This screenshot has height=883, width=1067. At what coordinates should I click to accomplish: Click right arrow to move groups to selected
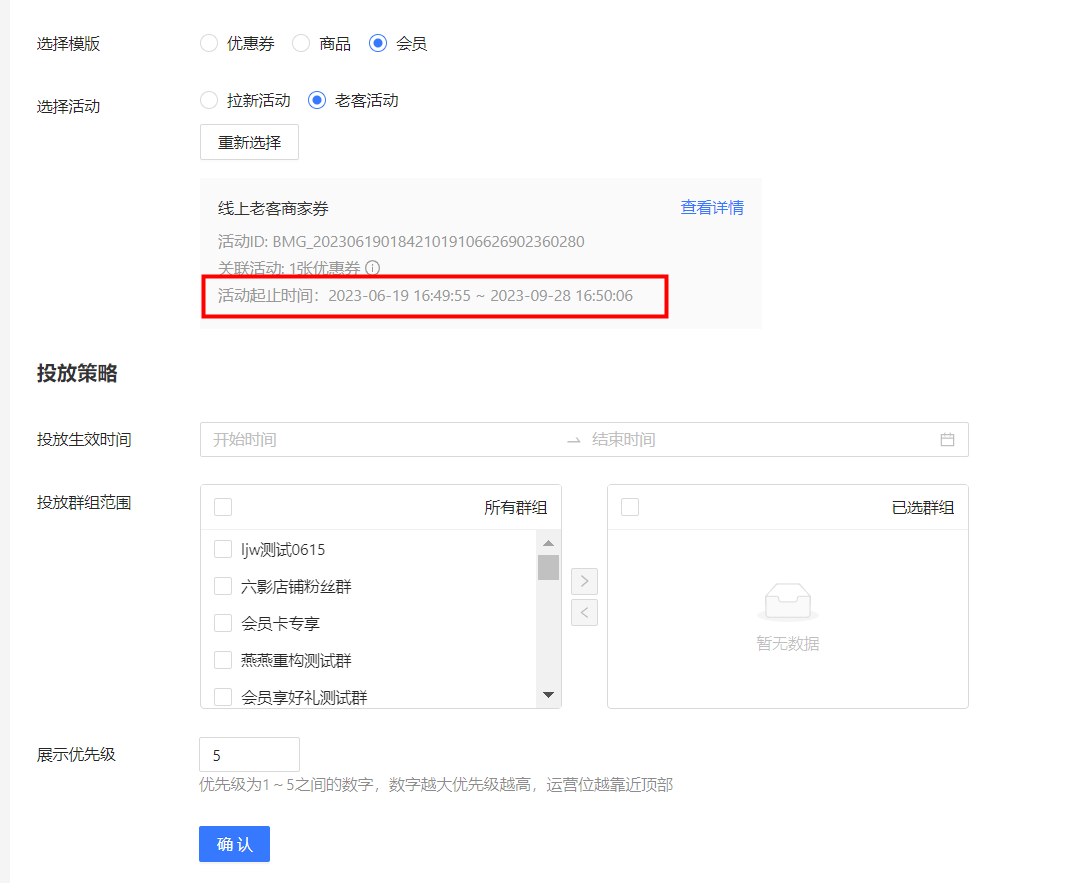click(x=584, y=581)
